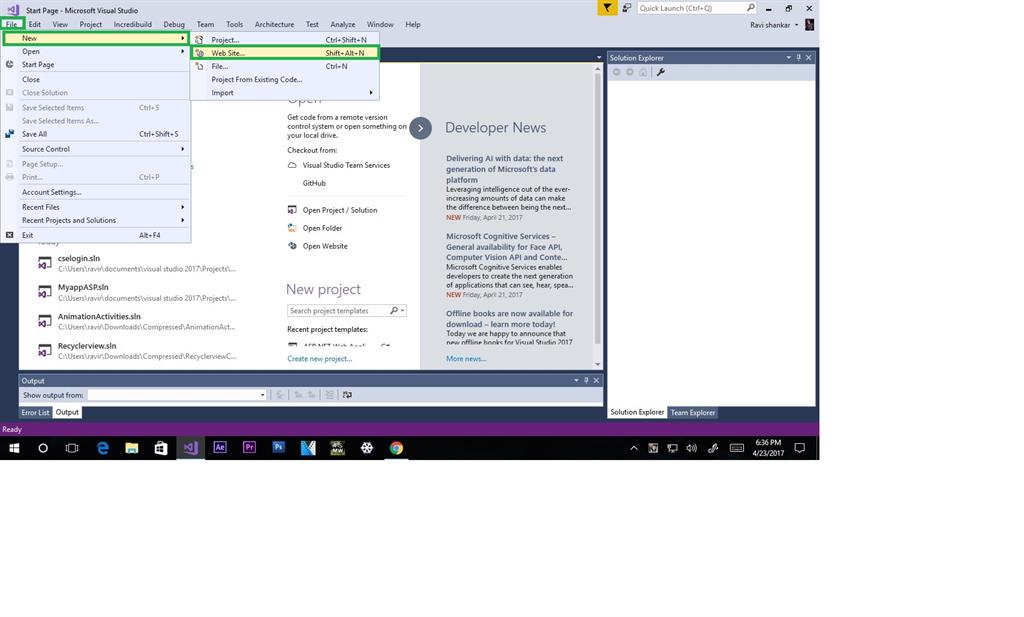The image size is (1024, 617).
Task: Click the Open Website link
Action: 325,246
